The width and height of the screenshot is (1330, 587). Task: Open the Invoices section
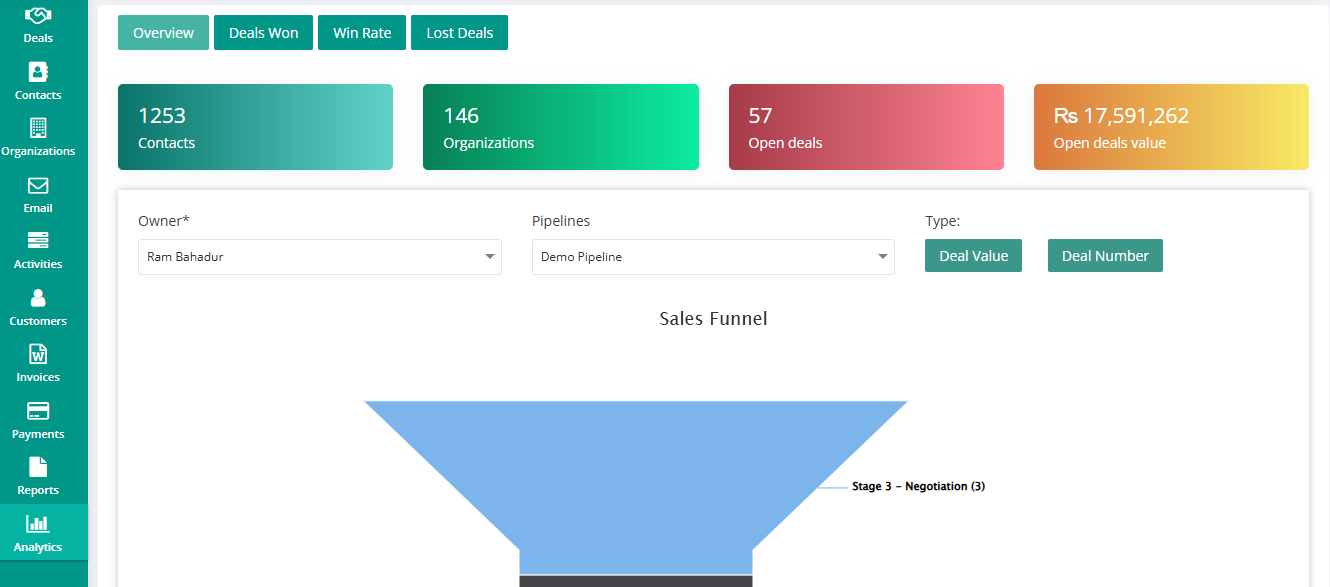click(38, 362)
